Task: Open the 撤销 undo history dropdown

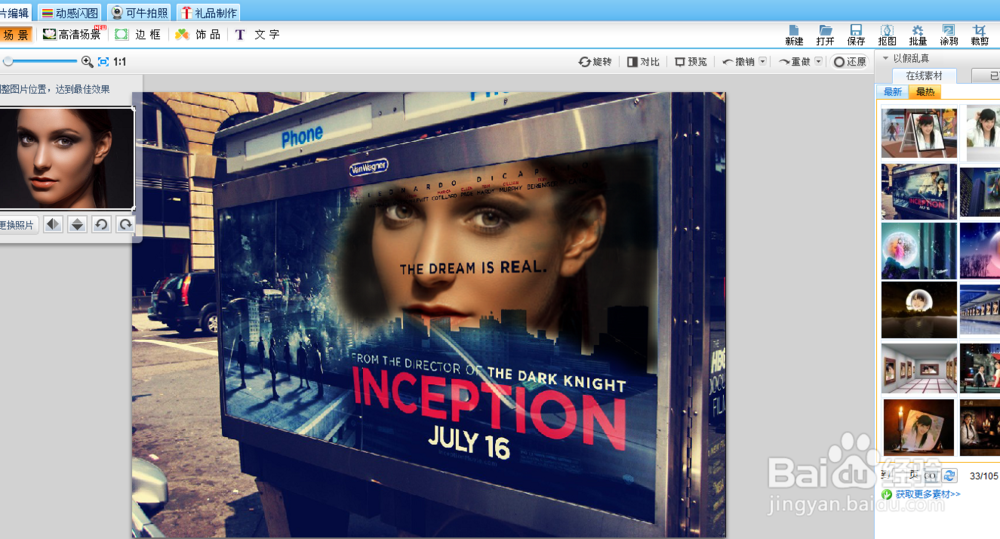Action: (763, 62)
